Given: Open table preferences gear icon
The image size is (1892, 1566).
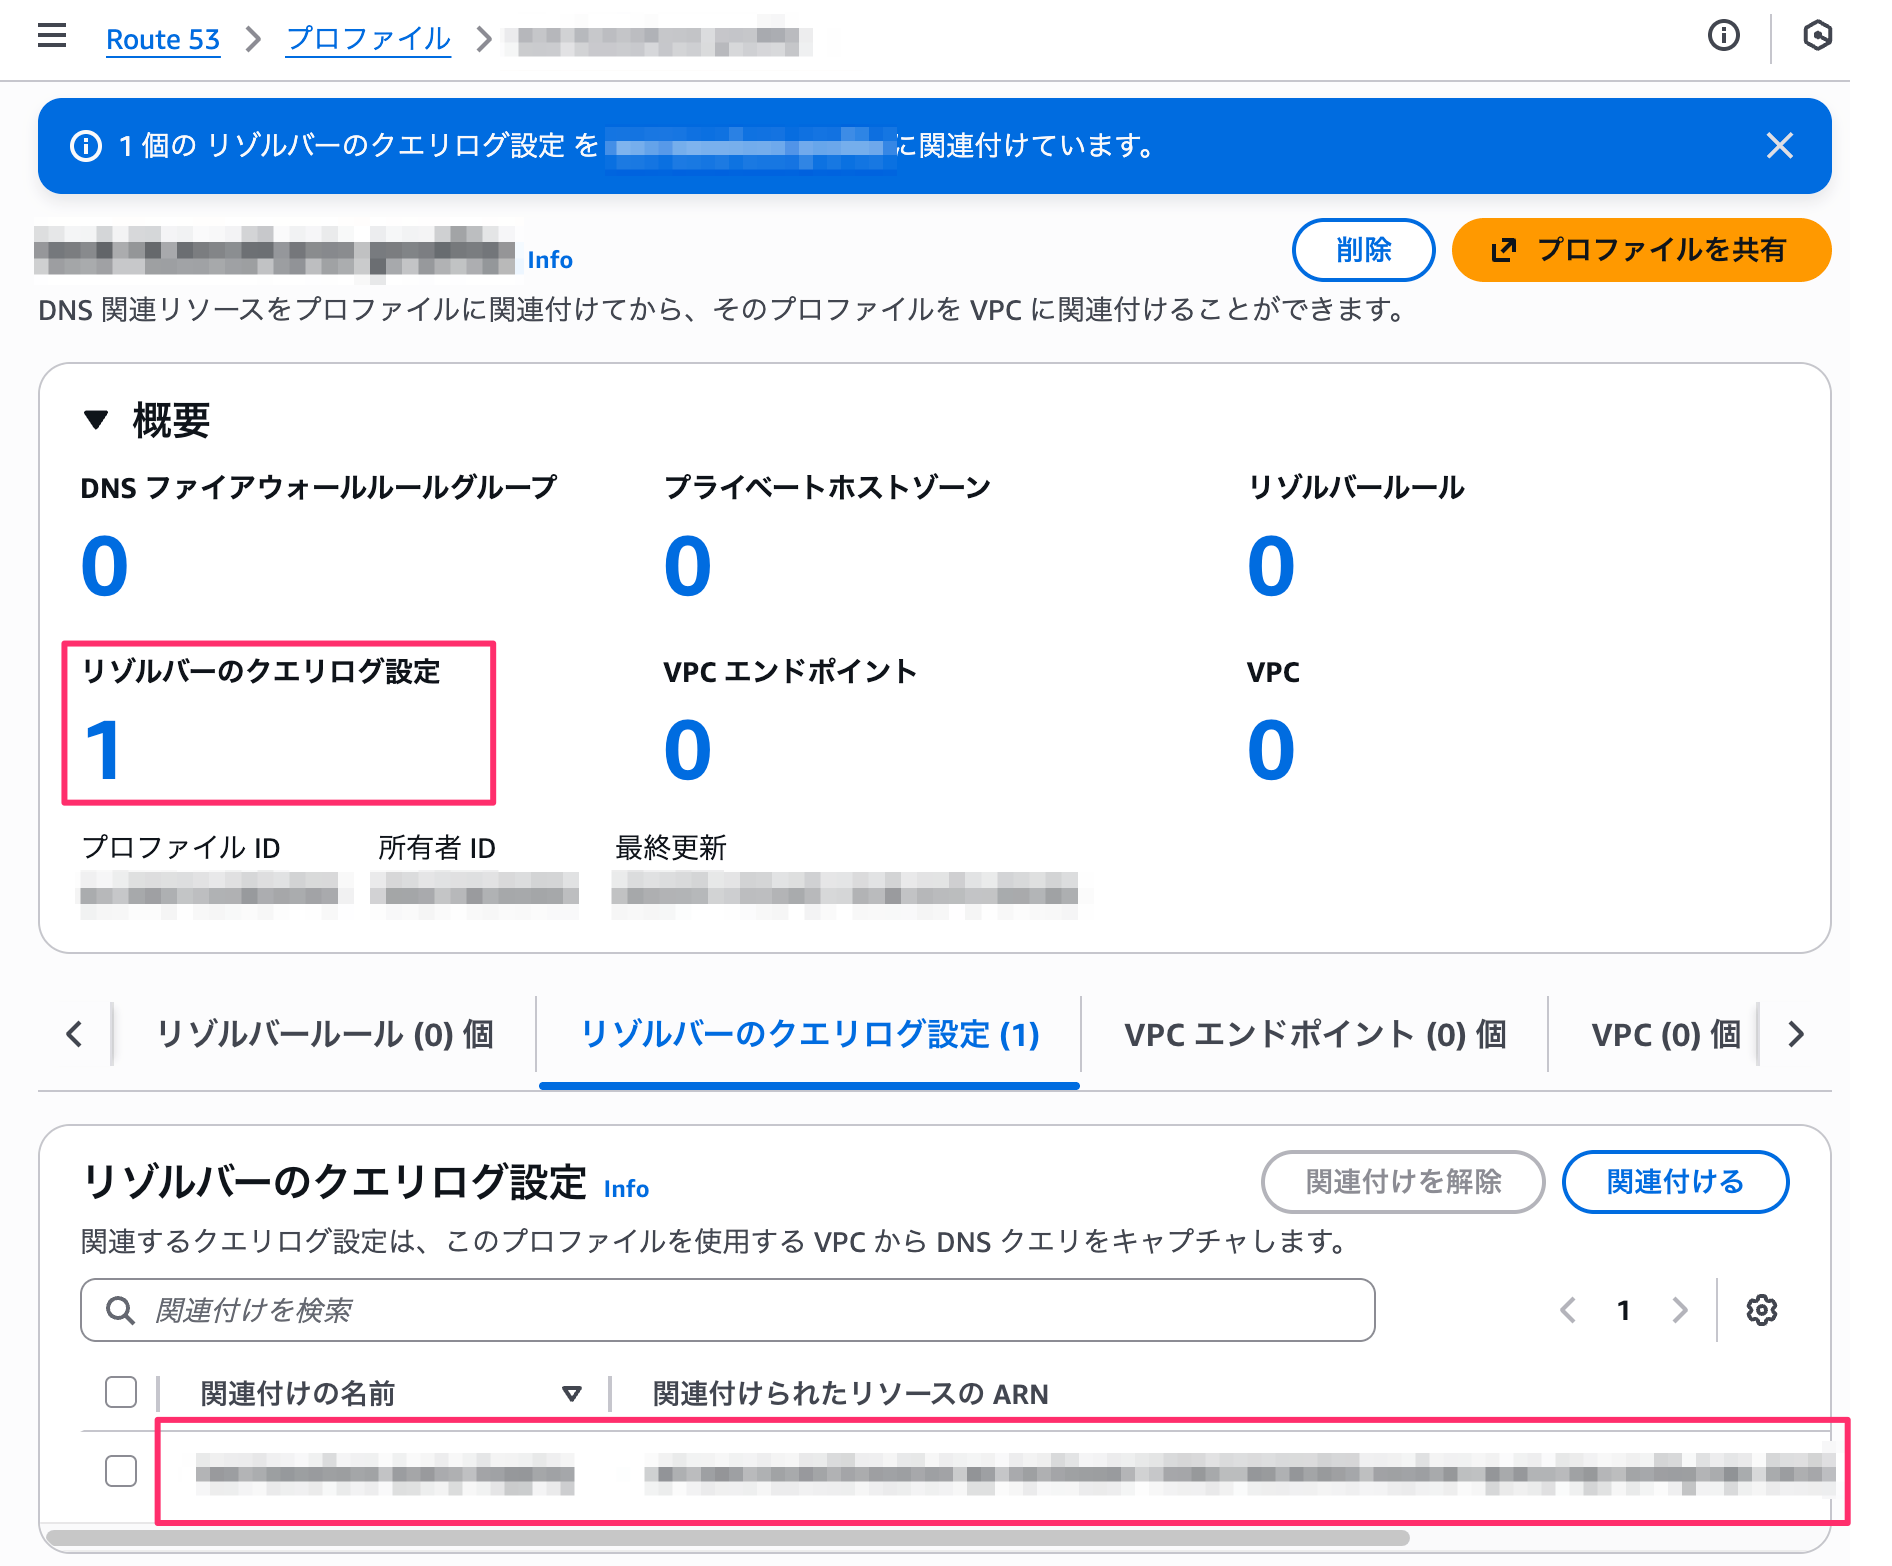Looking at the screenshot, I should tap(1761, 1310).
